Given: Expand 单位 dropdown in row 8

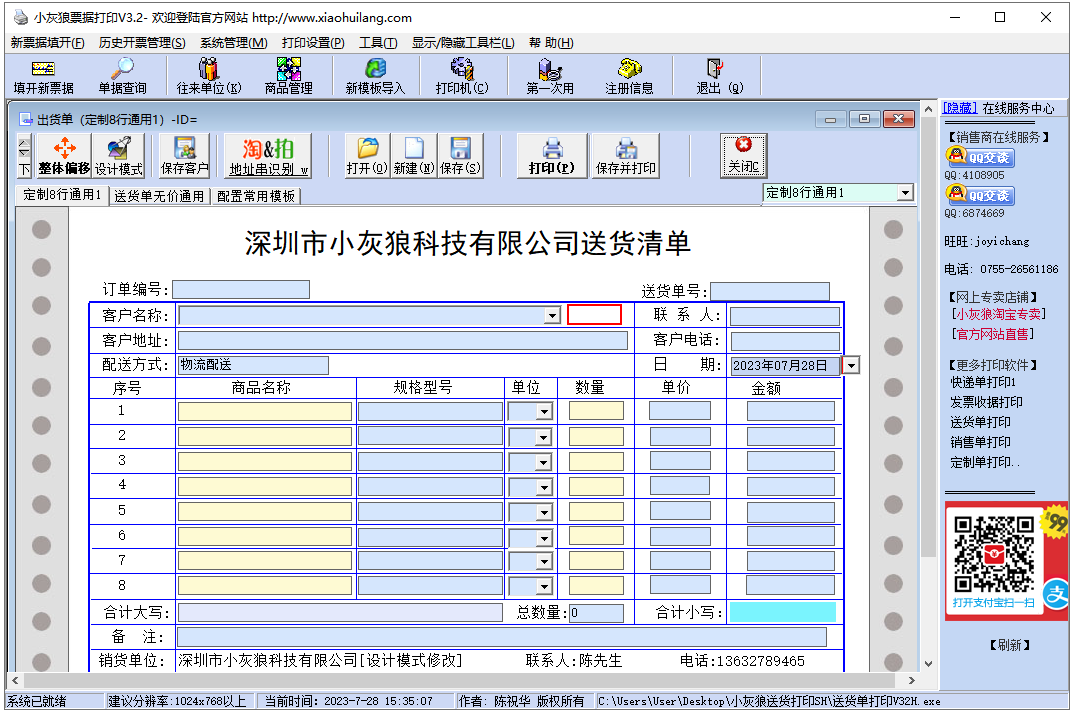Looking at the screenshot, I should click(544, 586).
